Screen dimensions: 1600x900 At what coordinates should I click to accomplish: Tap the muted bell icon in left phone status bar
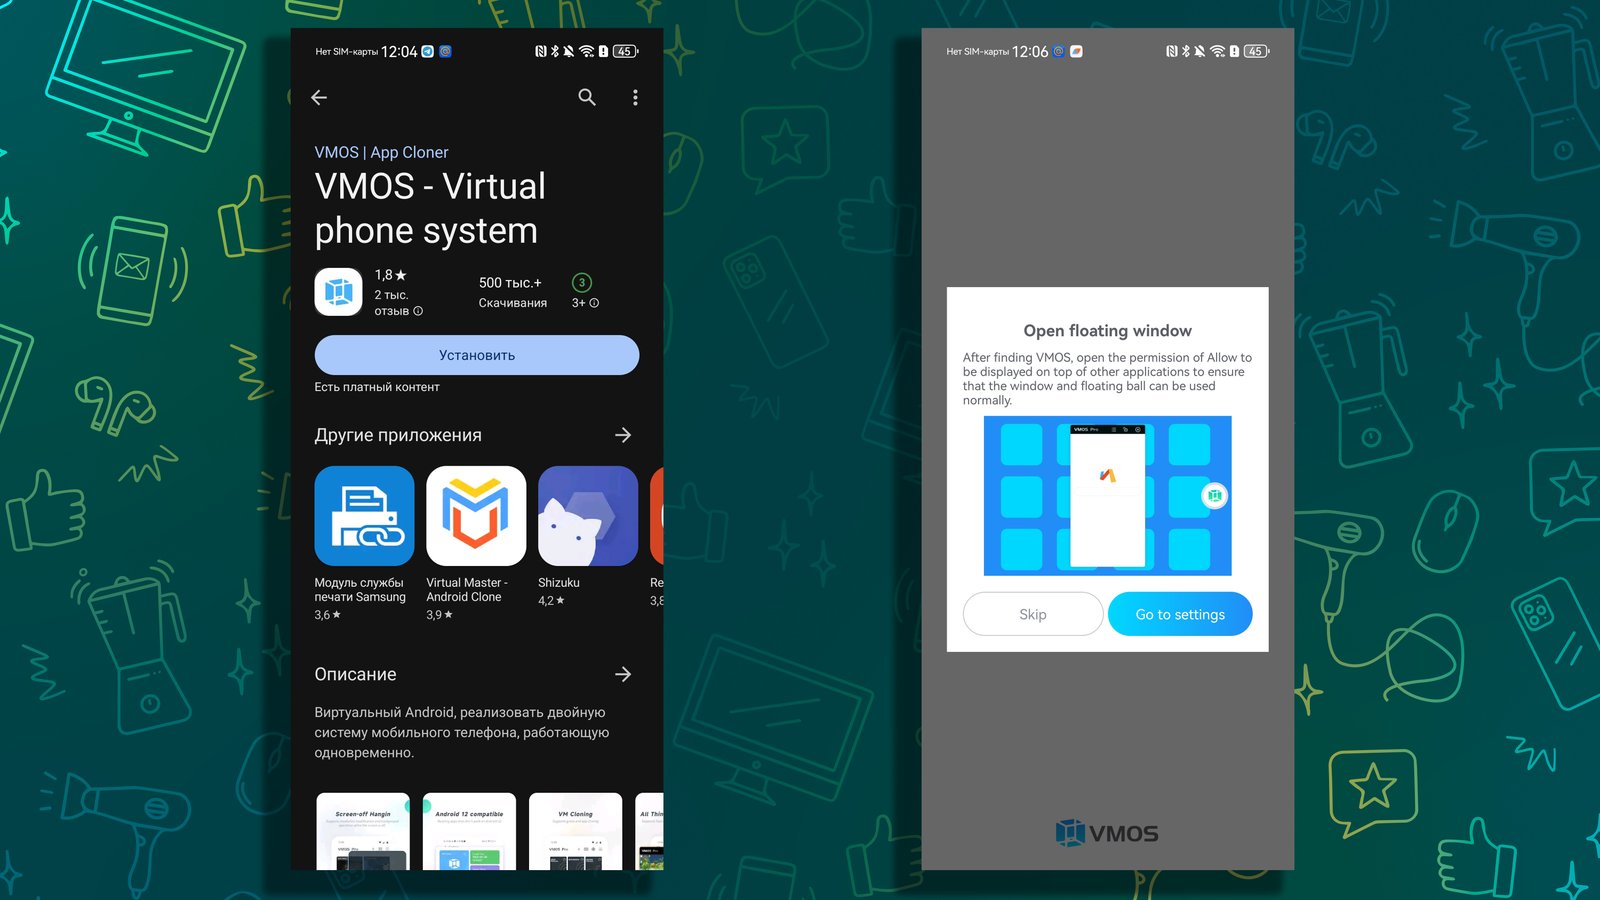[x=569, y=51]
